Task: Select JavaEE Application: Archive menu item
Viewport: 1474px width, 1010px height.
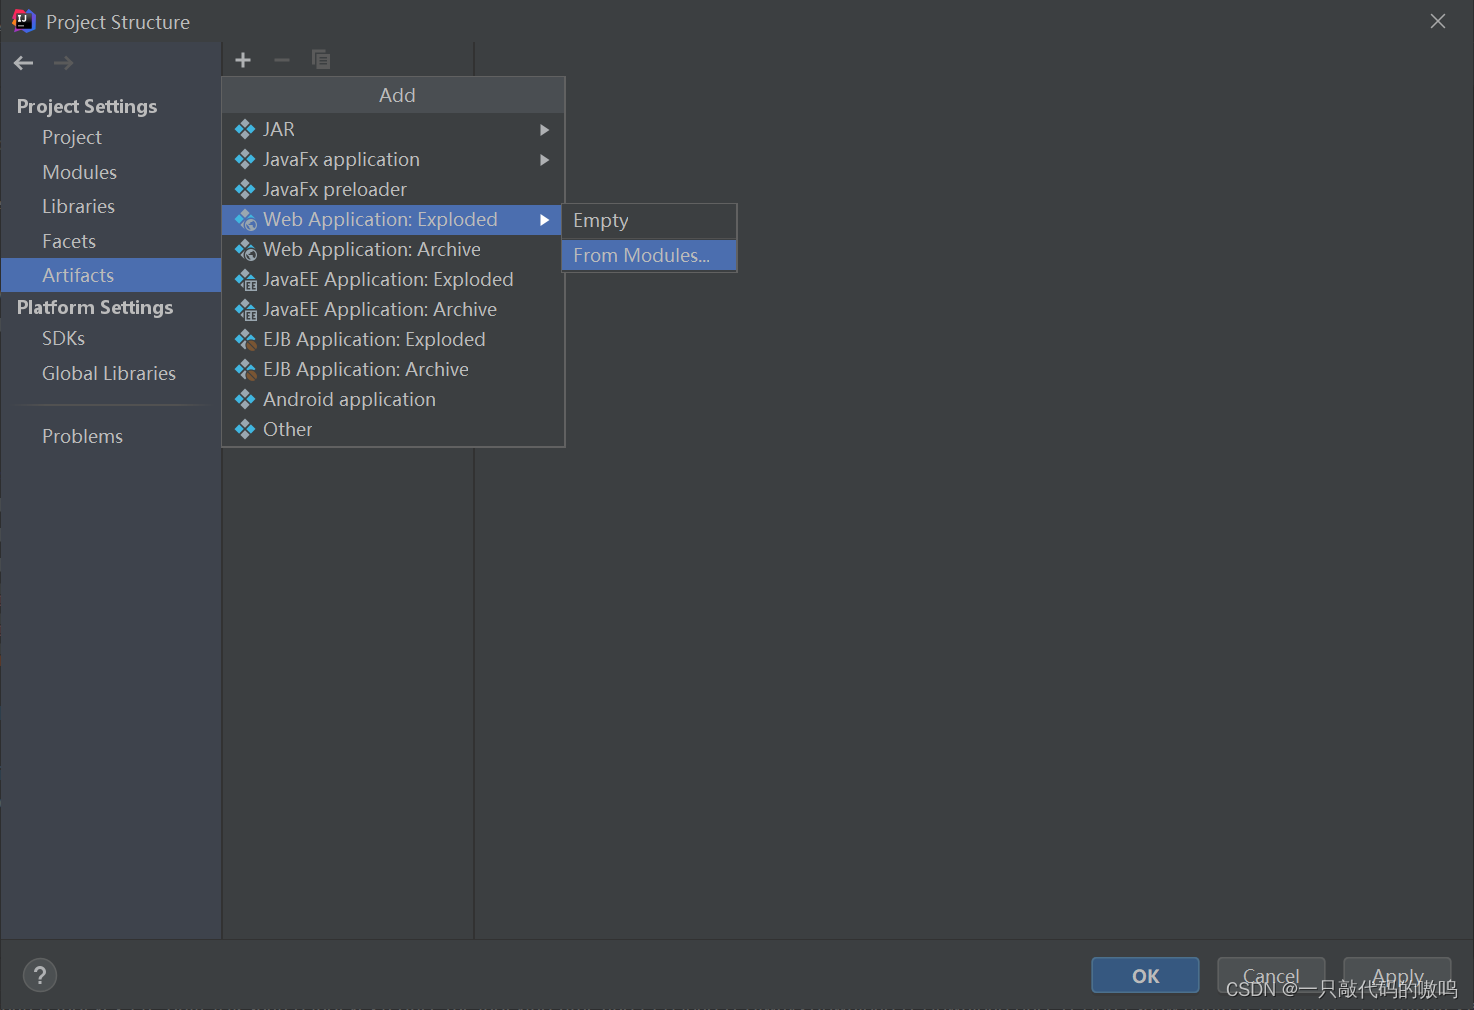Action: pos(393,309)
